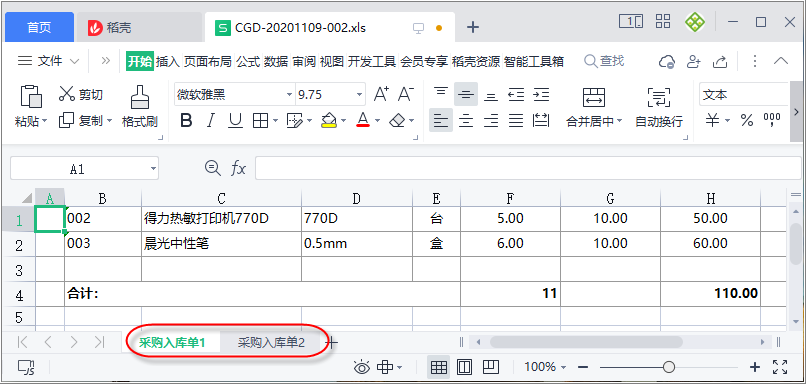The height and width of the screenshot is (384, 806).
Task: Open the 公式 ribbon tab
Action: point(248,62)
